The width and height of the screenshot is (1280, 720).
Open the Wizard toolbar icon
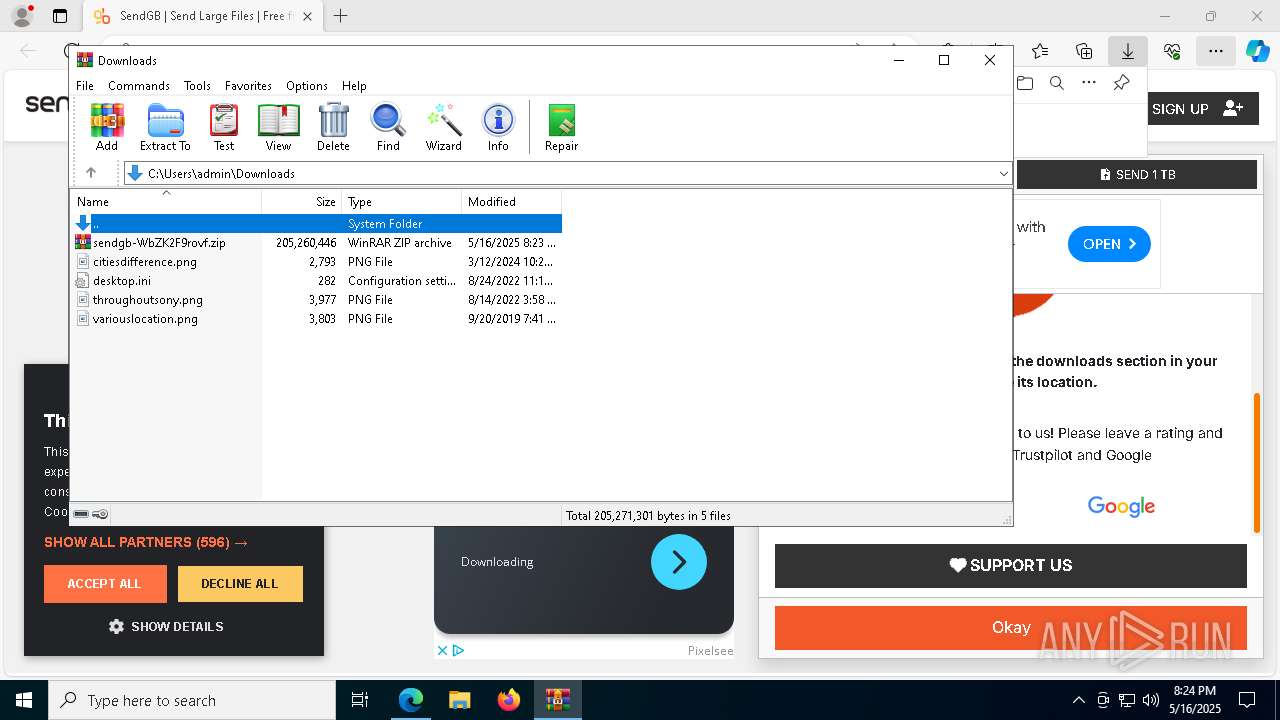tap(443, 127)
